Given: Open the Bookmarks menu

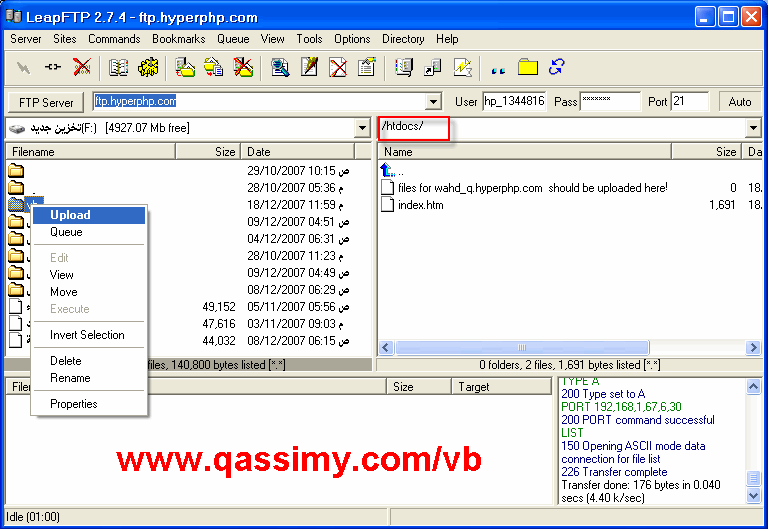Looking at the screenshot, I should tap(178, 39).
